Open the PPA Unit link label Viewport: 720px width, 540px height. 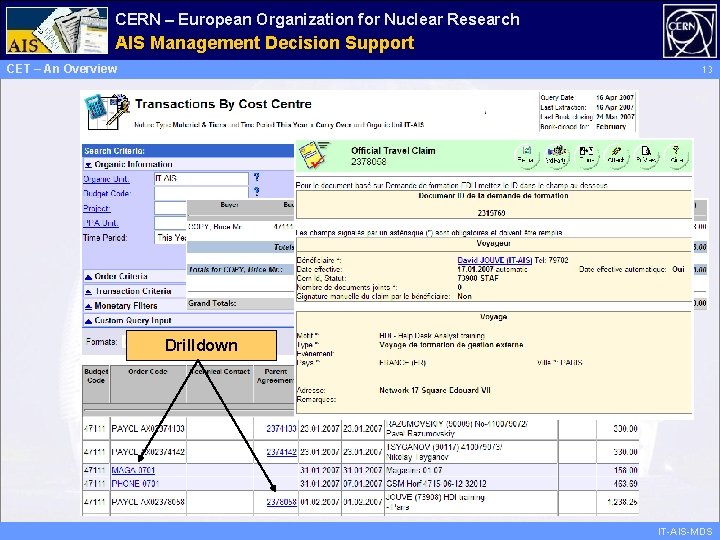click(101, 223)
